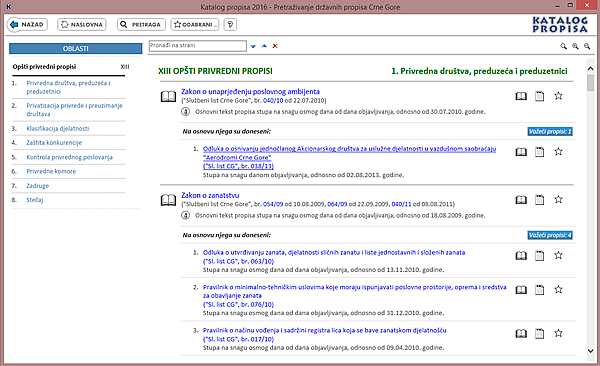Viewport: 600px width, 366px height.
Task: Open link 064/09 for Zakon o zanatstvu
Action: pos(337,204)
